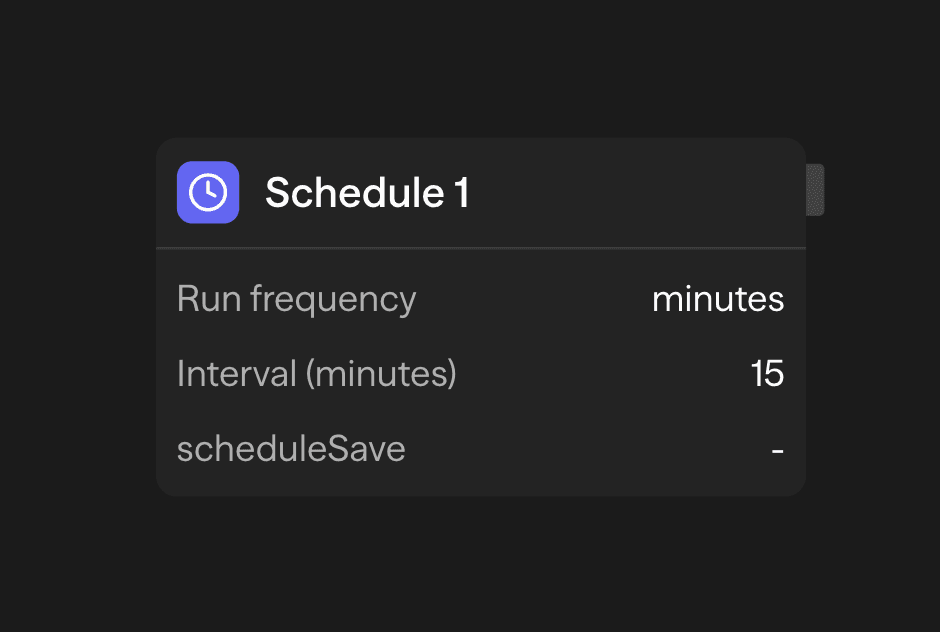
Task: Click the Run frequency label
Action: pyautogui.click(x=296, y=298)
